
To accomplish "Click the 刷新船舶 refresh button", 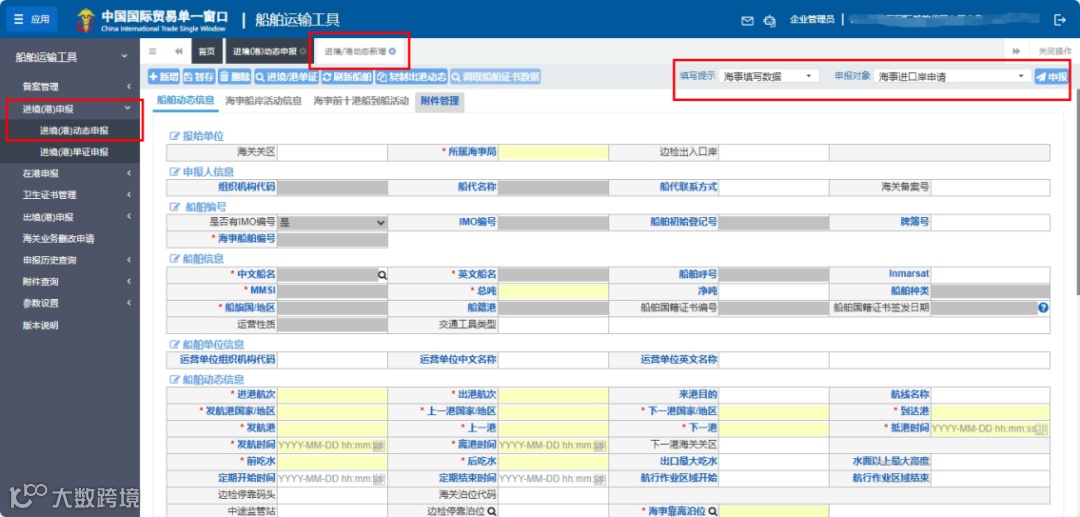I will click(x=347, y=76).
